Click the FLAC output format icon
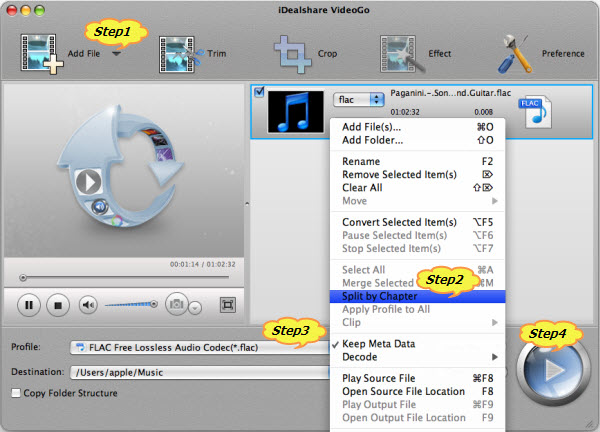The height and width of the screenshot is (432, 600). coord(536,111)
